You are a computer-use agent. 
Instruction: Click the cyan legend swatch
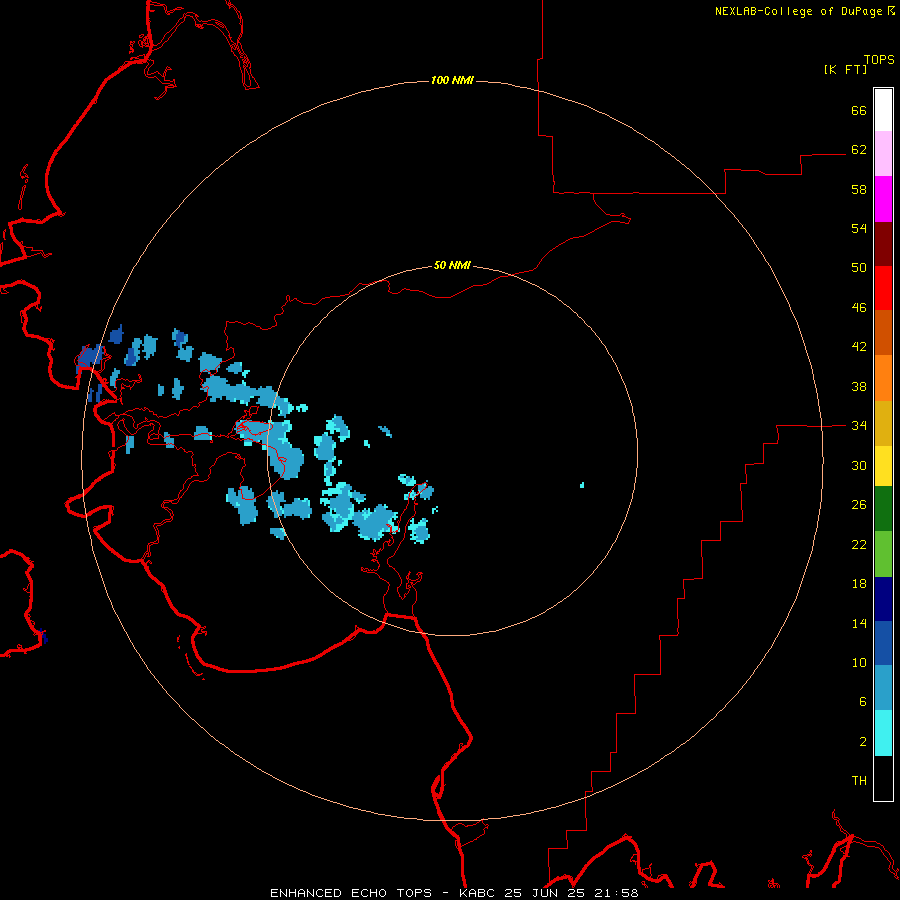coord(883,734)
